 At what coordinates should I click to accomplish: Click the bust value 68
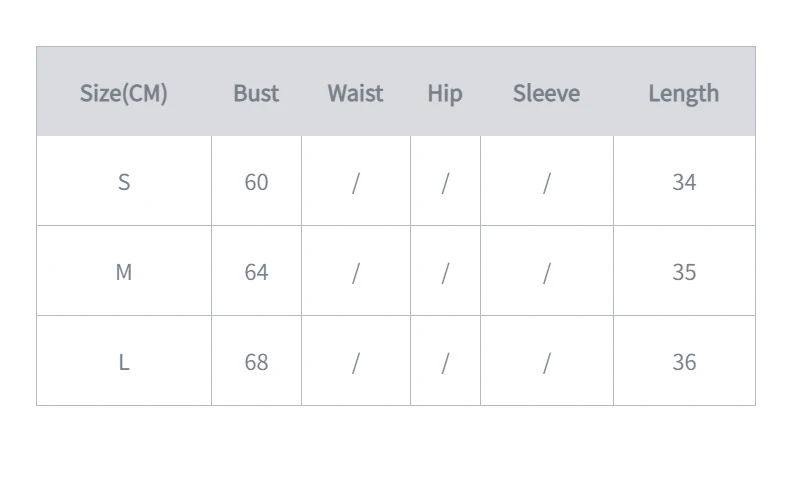(256, 363)
